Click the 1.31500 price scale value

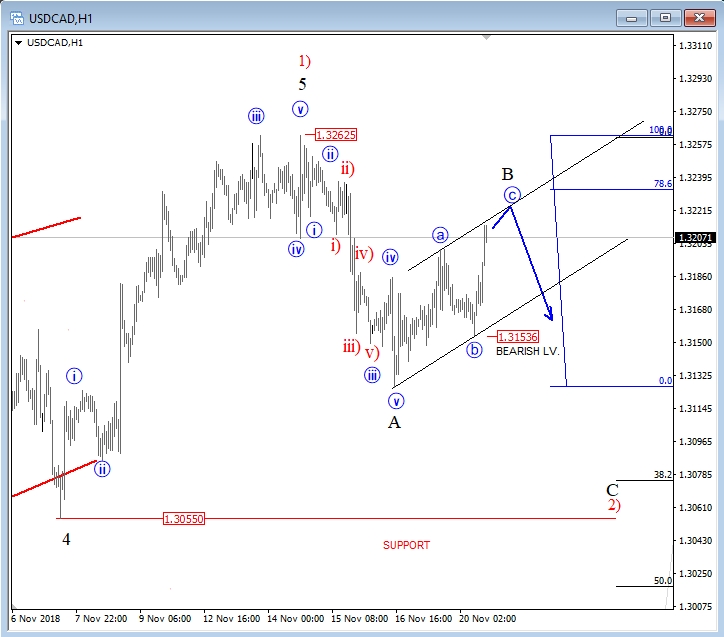(695, 343)
